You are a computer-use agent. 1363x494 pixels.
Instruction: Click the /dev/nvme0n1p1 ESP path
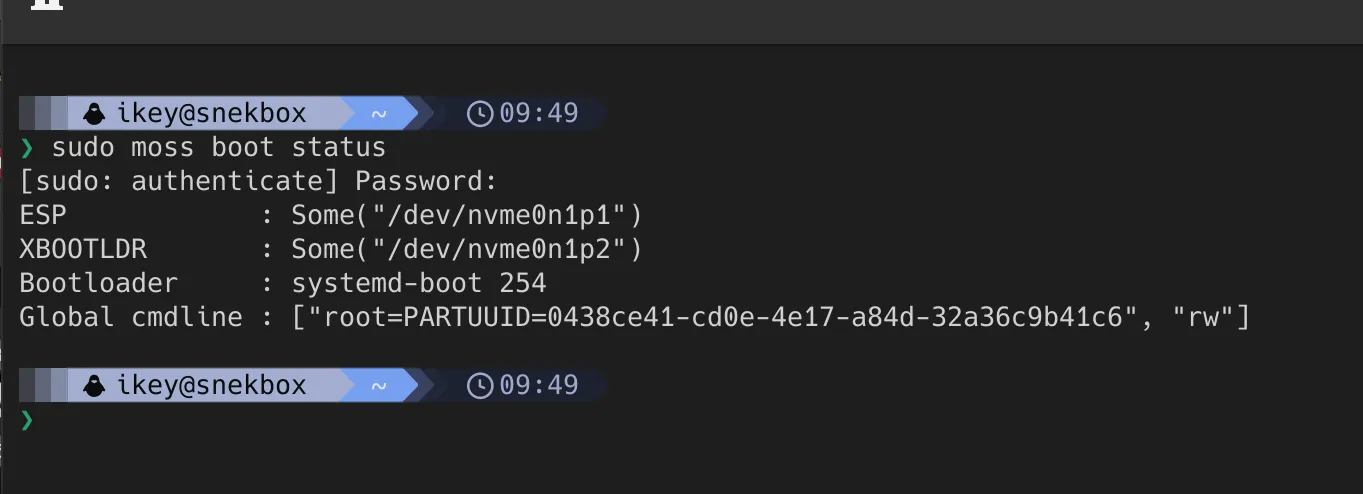[467, 216]
